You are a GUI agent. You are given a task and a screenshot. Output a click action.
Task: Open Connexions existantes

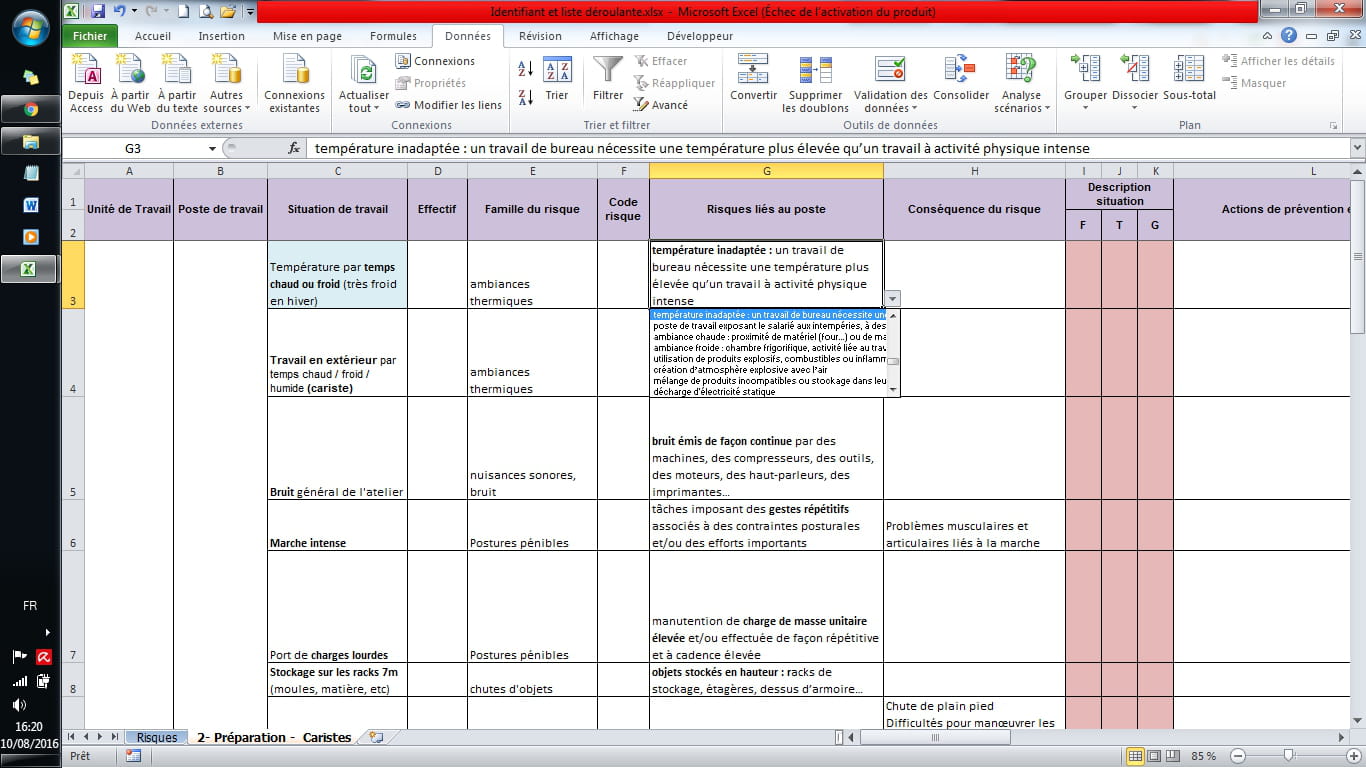point(294,84)
